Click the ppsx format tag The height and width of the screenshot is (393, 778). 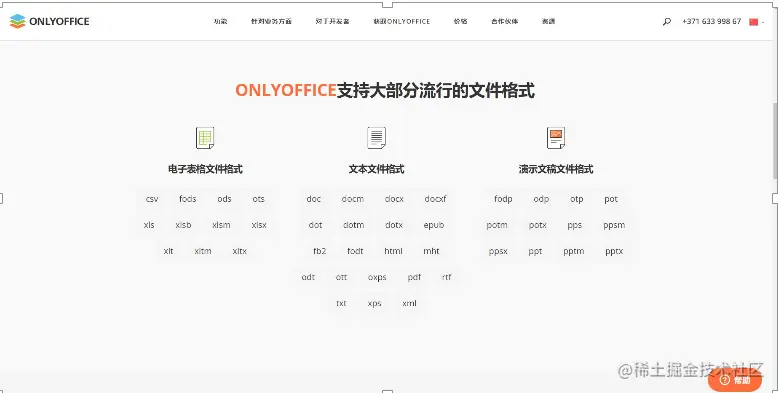tap(498, 251)
